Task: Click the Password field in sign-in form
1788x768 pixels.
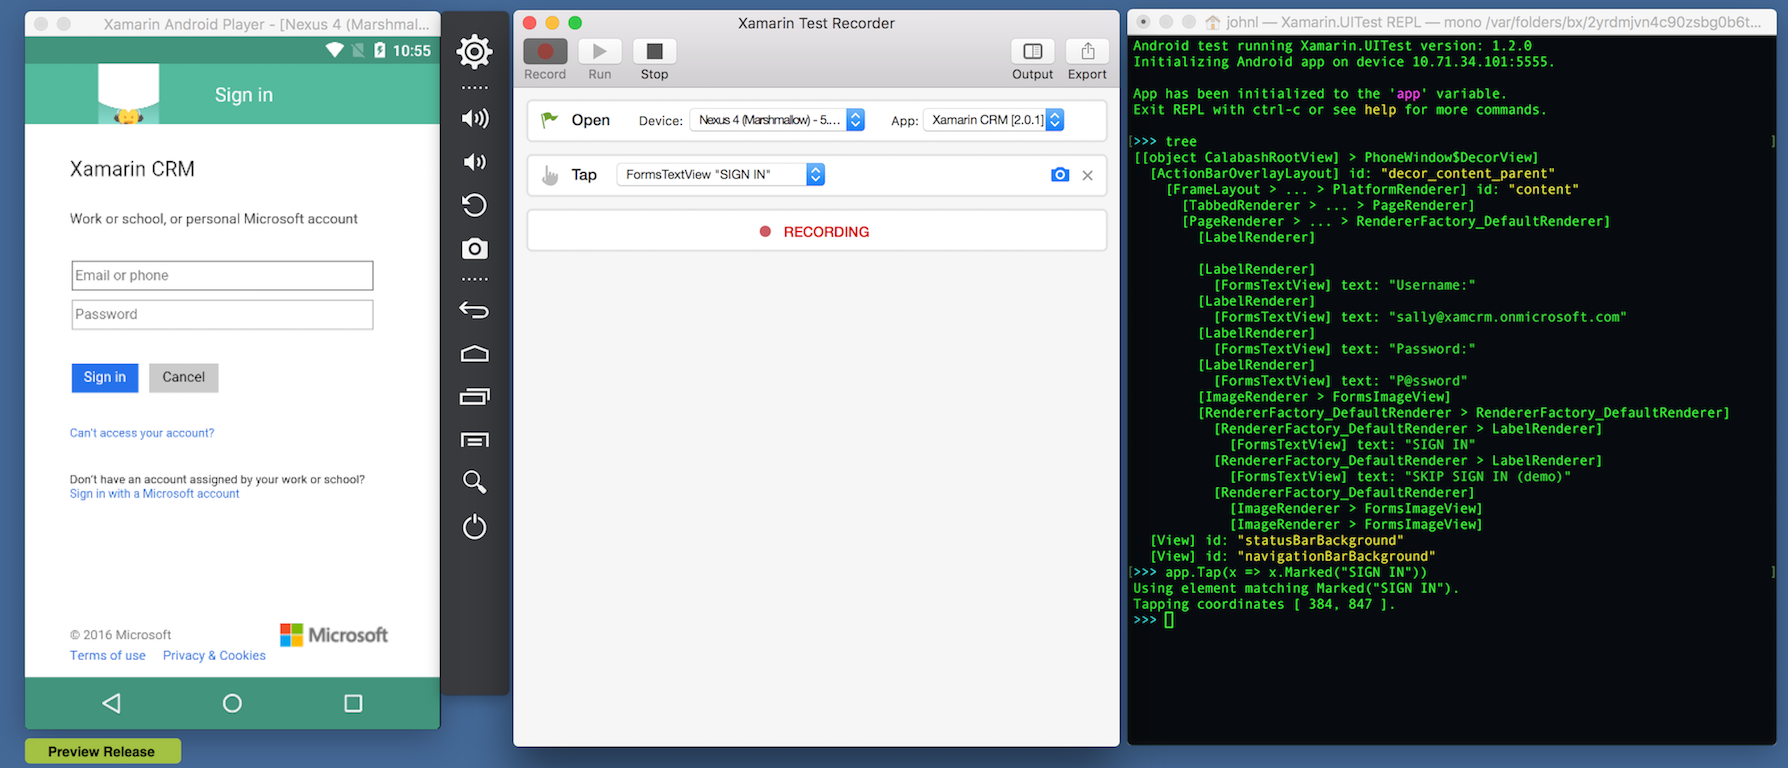Action: click(x=222, y=314)
